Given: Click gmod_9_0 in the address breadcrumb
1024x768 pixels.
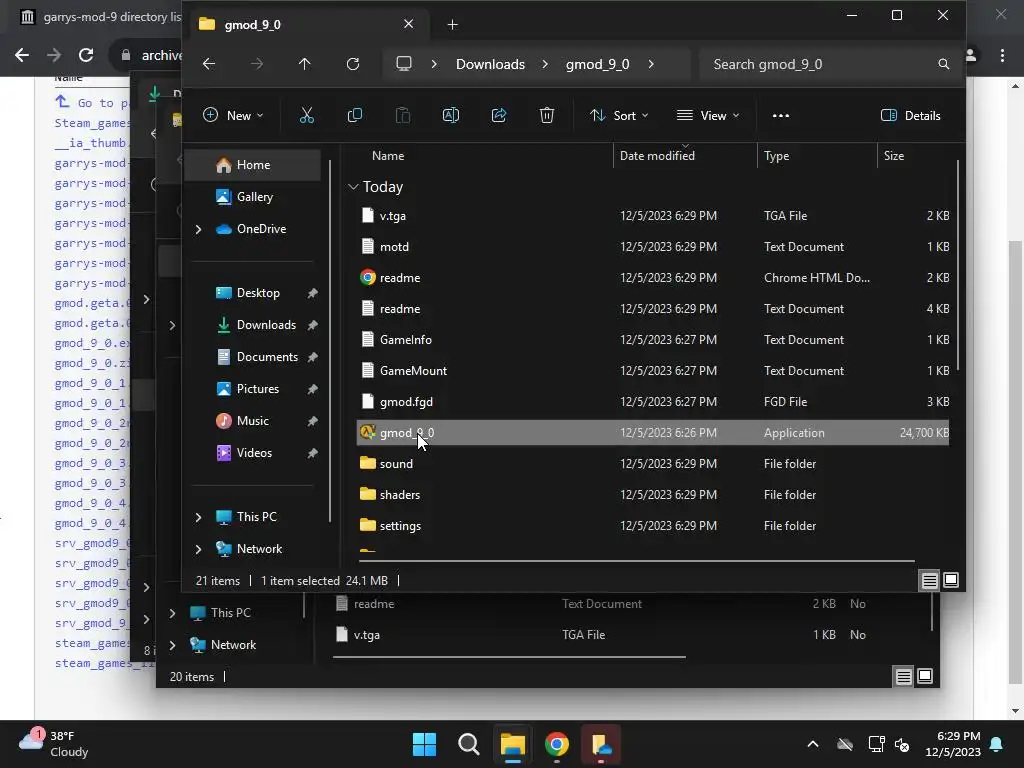Looking at the screenshot, I should [597, 64].
